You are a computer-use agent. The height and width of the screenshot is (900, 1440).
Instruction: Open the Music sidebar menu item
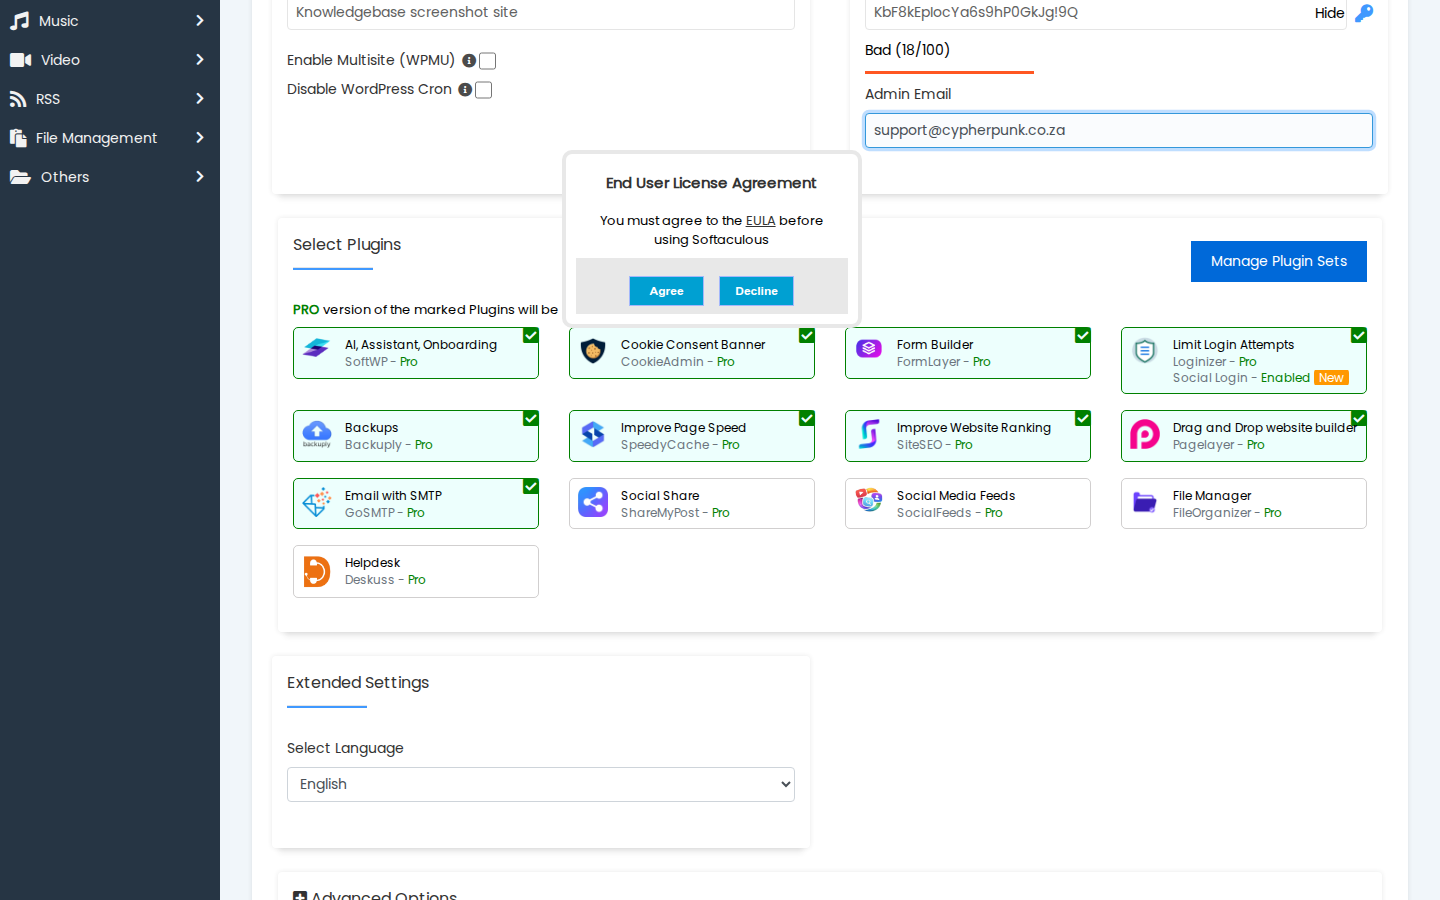click(x=110, y=21)
